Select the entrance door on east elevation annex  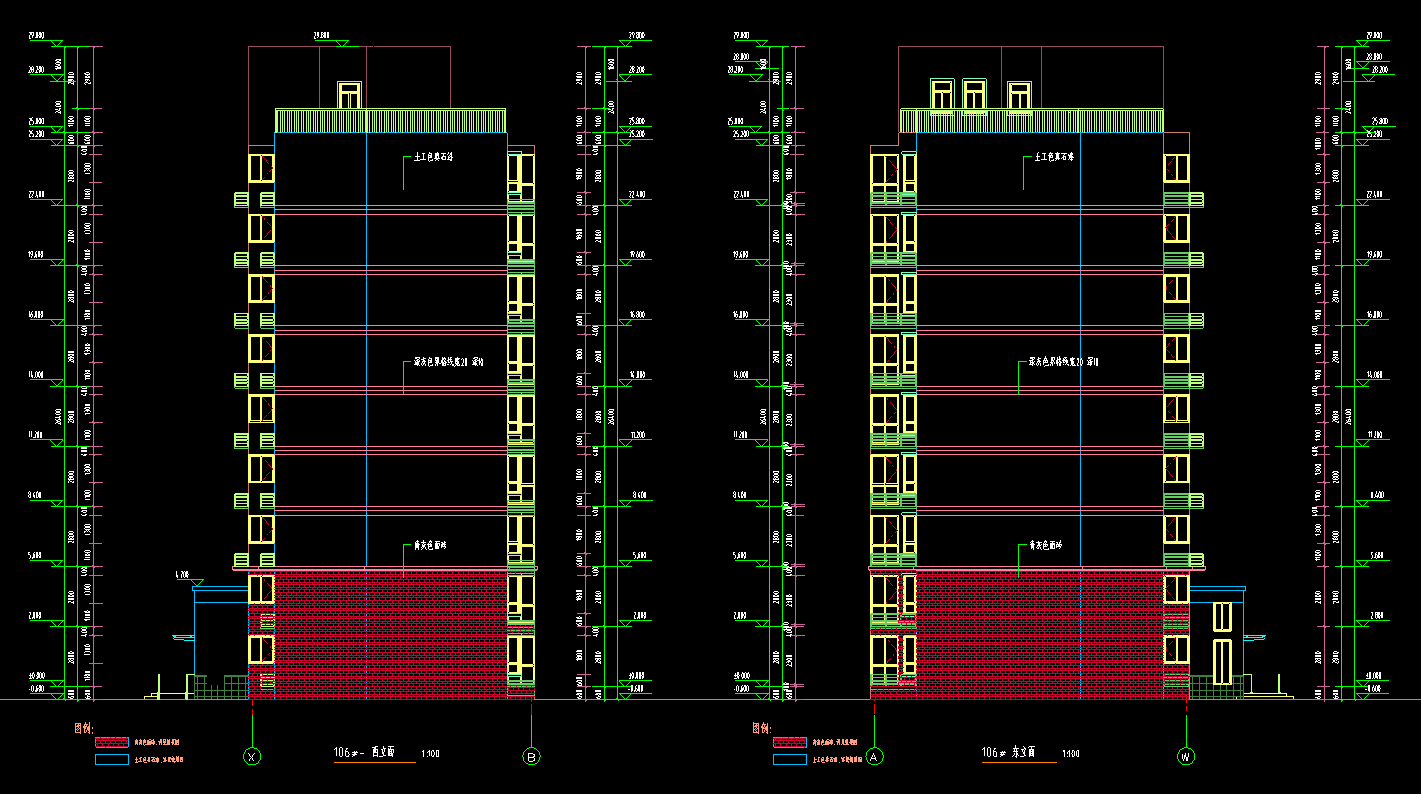(x=1222, y=662)
